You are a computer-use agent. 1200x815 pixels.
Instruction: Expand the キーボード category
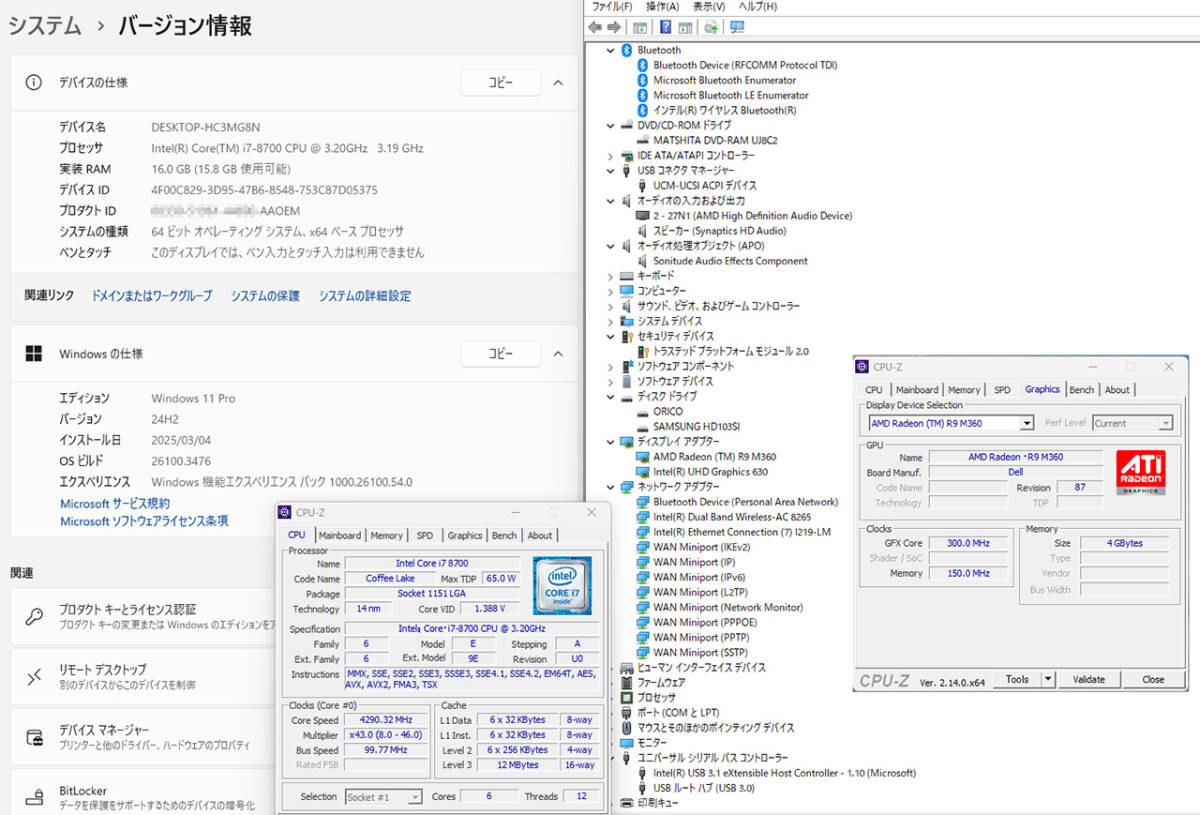click(x=611, y=276)
